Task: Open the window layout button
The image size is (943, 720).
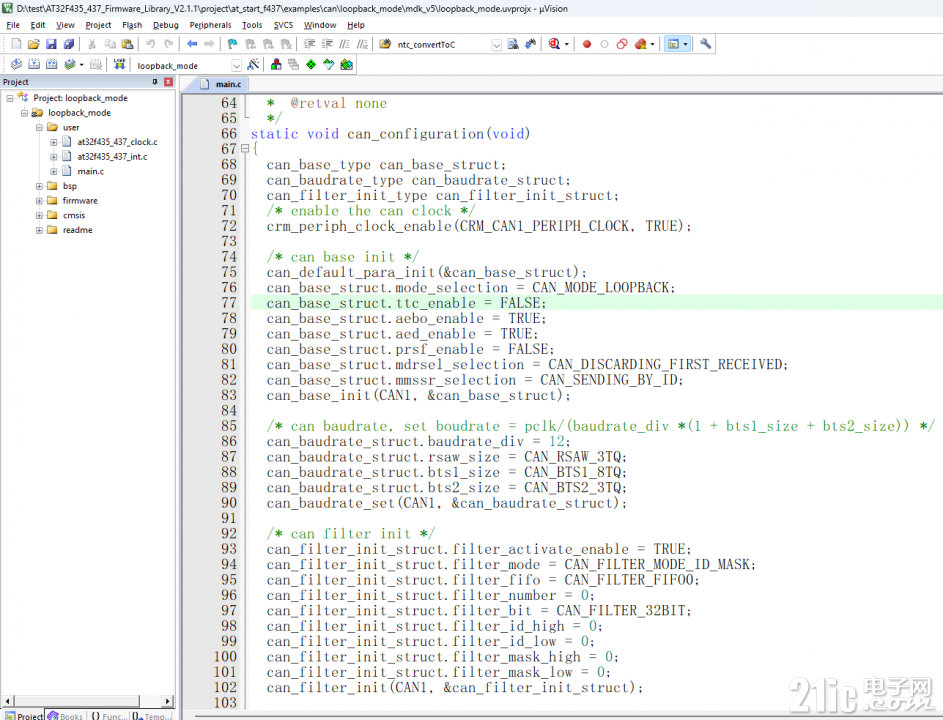Action: [673, 44]
